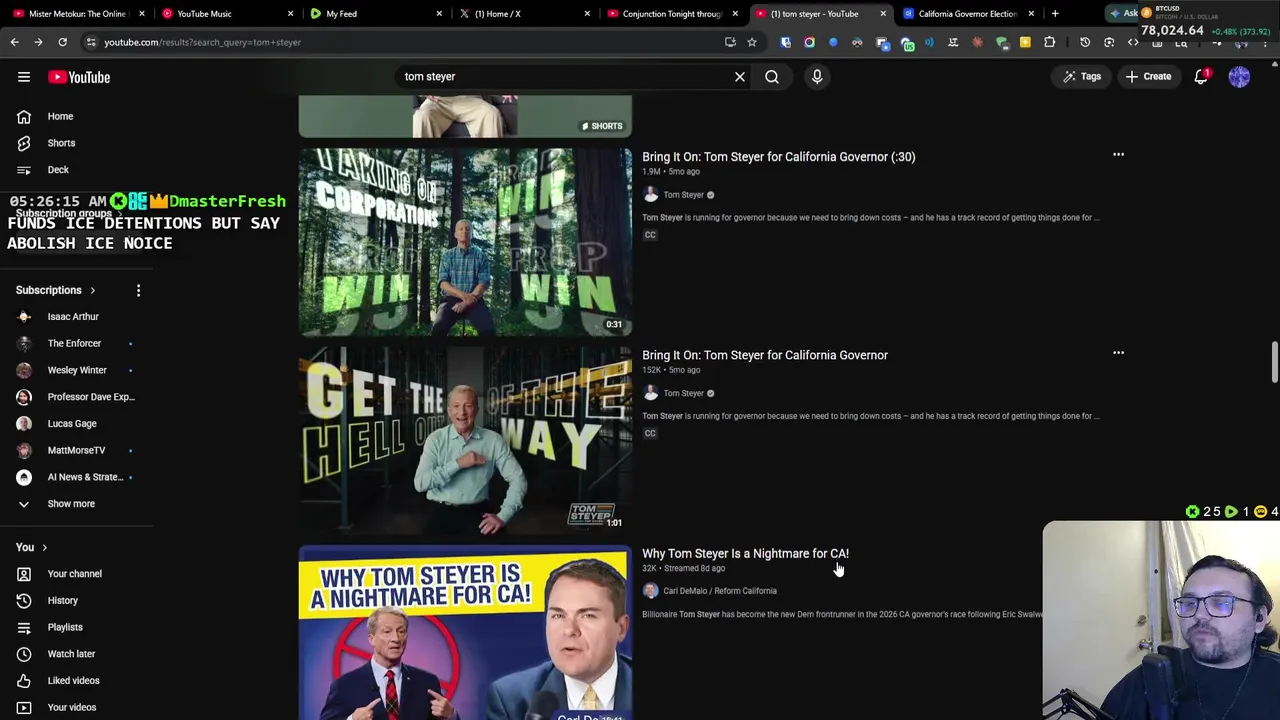Close the tom steyer YouTube tab
This screenshot has height=720, width=1280.
point(883,14)
